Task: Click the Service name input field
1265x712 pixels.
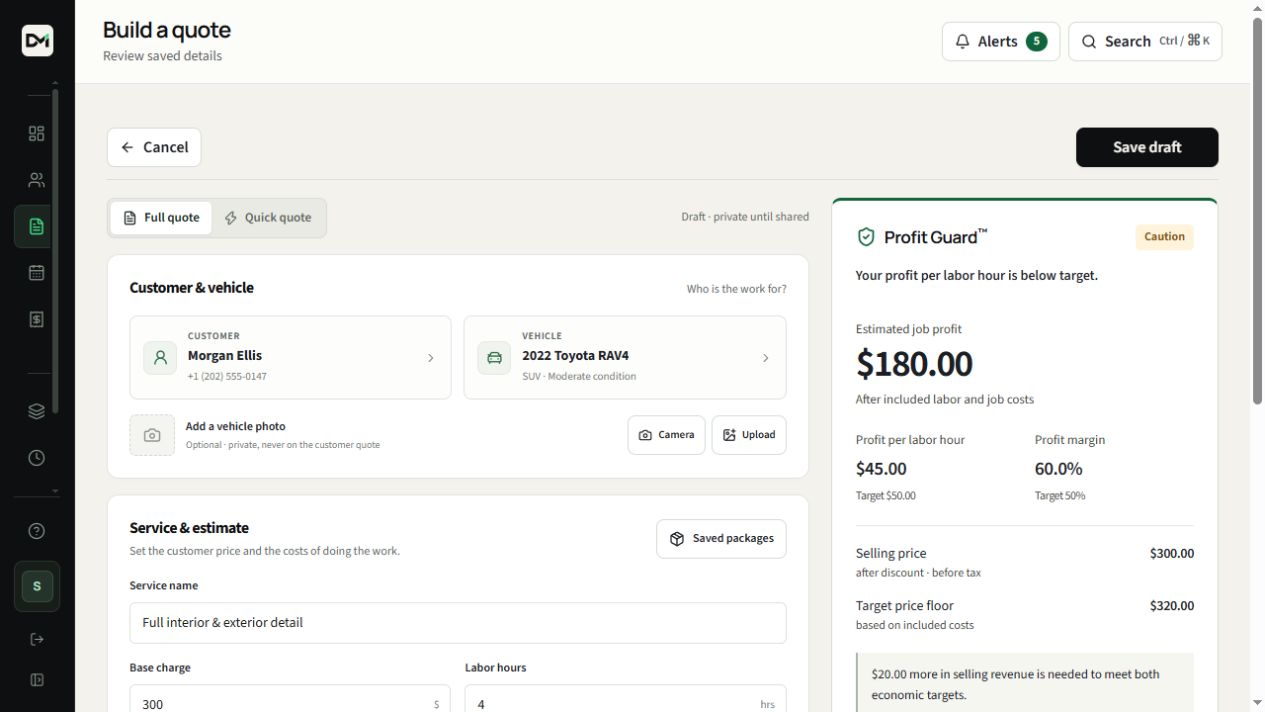Action: point(458,623)
